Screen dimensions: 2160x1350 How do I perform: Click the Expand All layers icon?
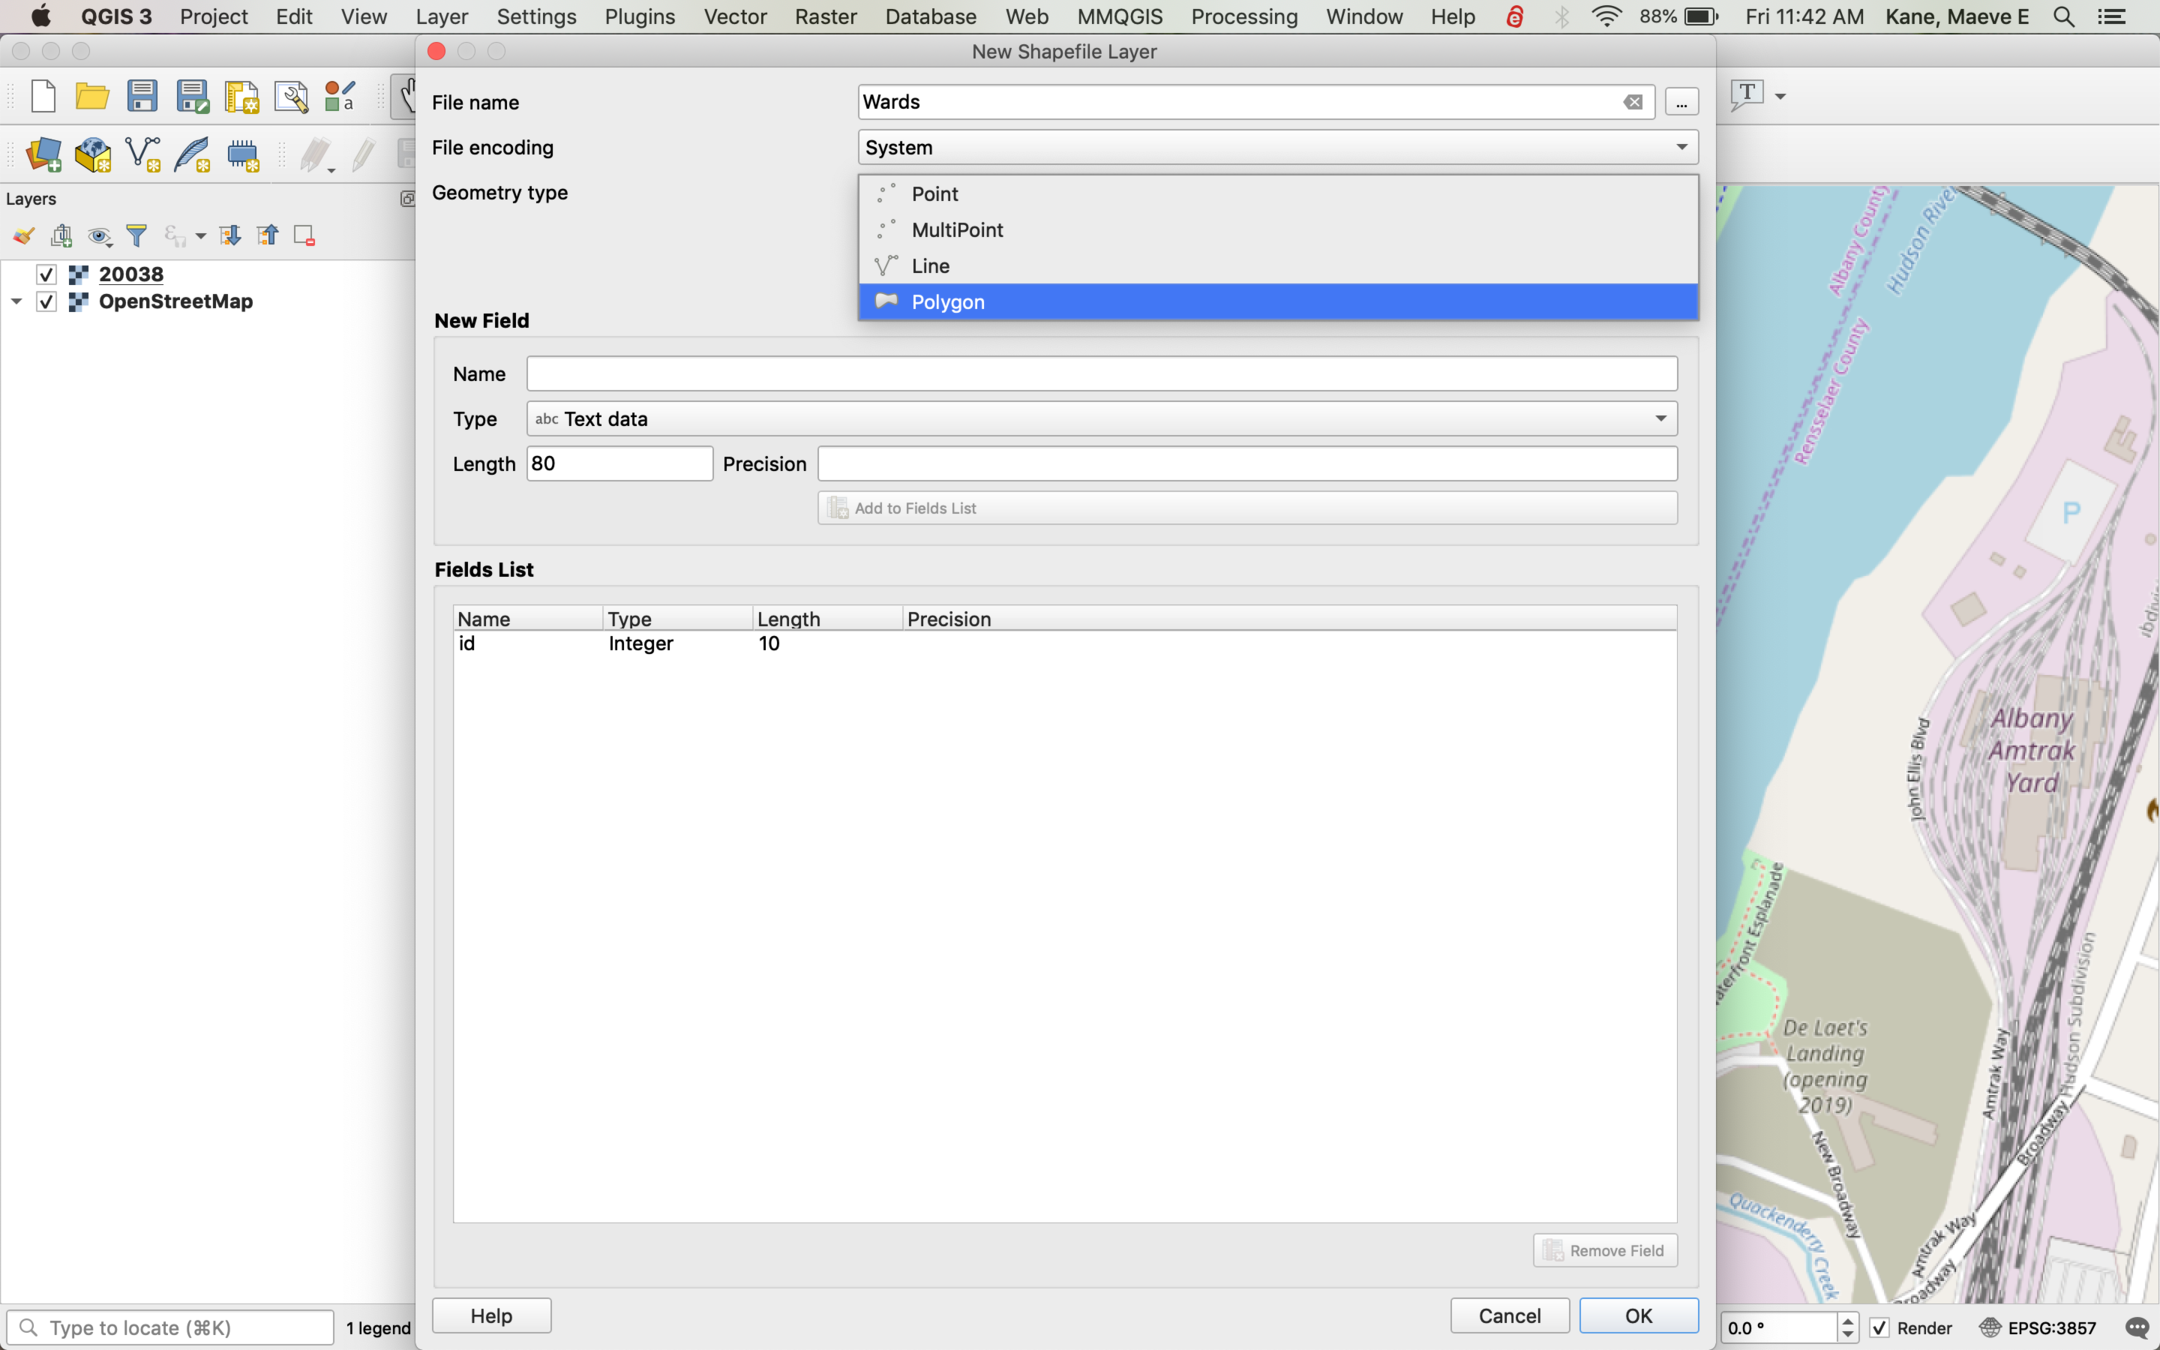click(230, 235)
